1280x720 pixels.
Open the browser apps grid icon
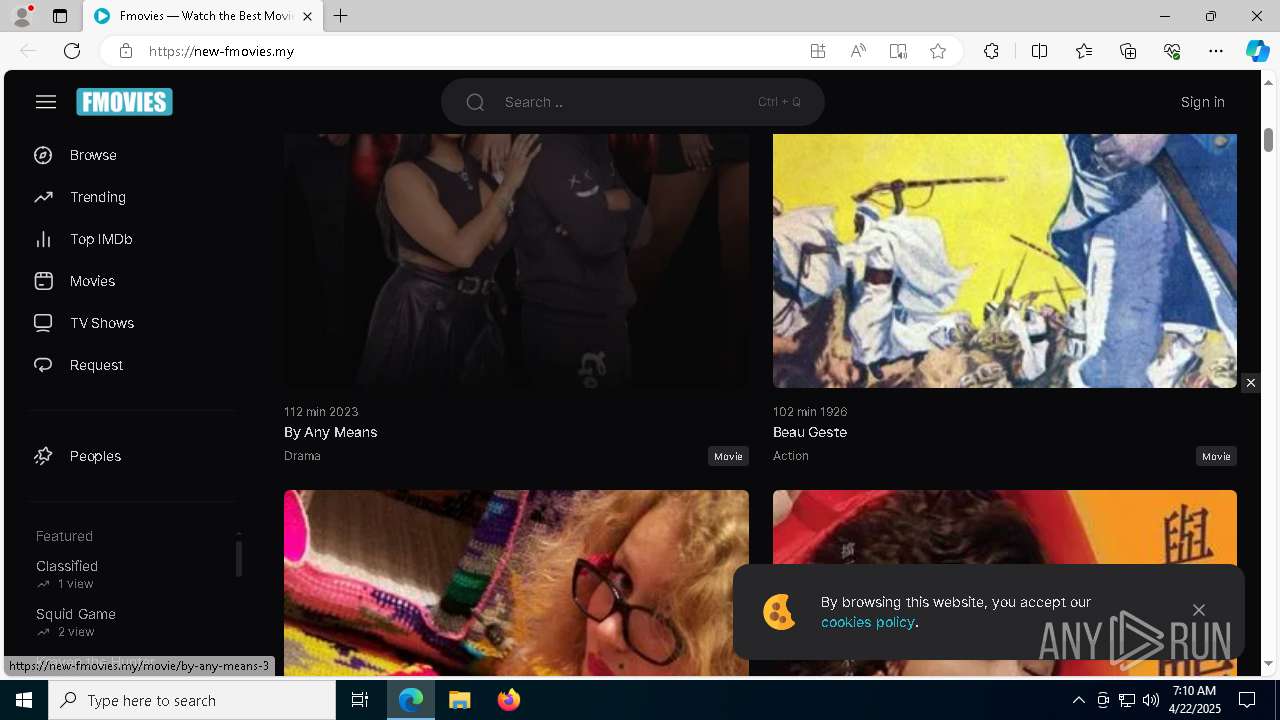818,51
